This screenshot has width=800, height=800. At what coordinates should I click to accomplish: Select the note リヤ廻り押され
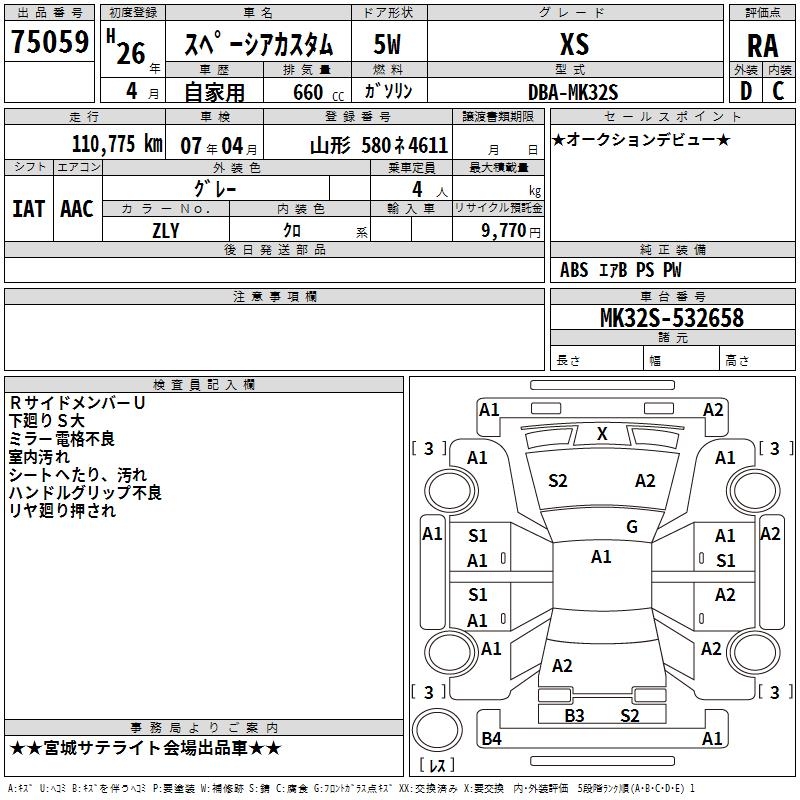point(63,510)
